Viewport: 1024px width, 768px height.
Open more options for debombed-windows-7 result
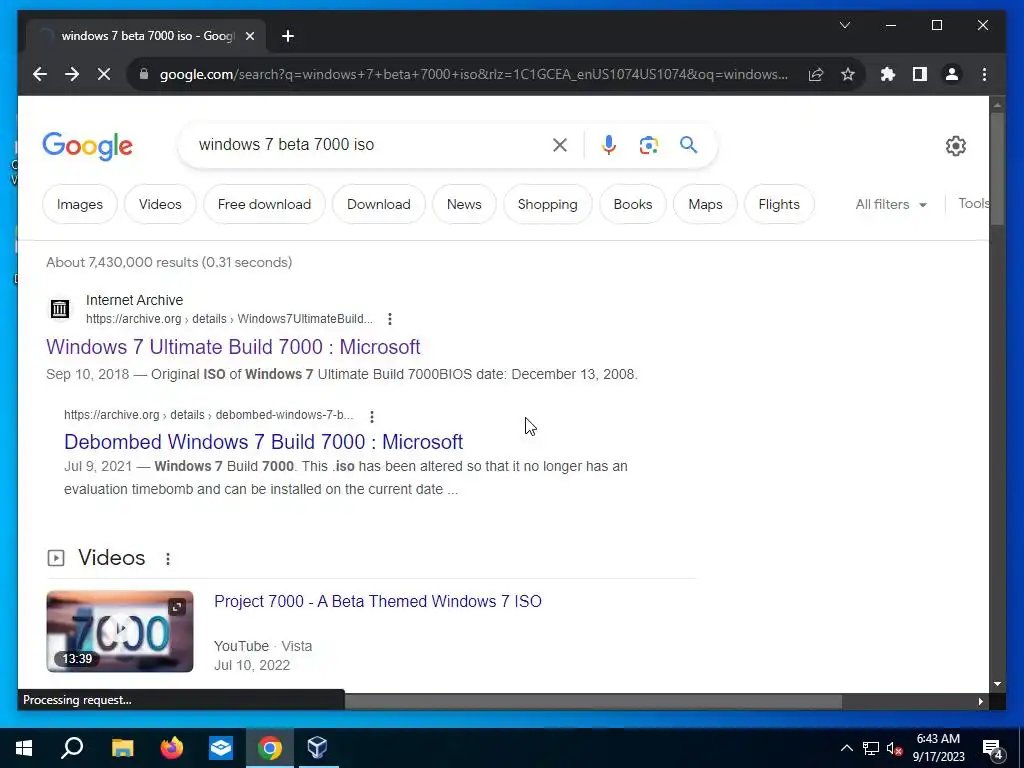point(372,416)
